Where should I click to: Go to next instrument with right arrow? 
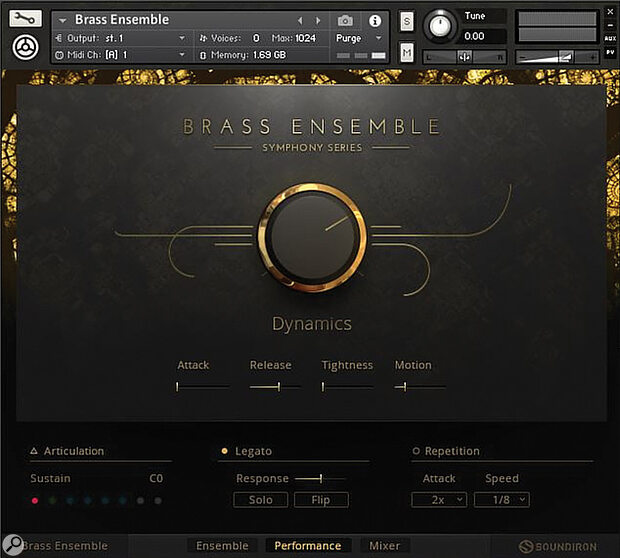coord(318,20)
